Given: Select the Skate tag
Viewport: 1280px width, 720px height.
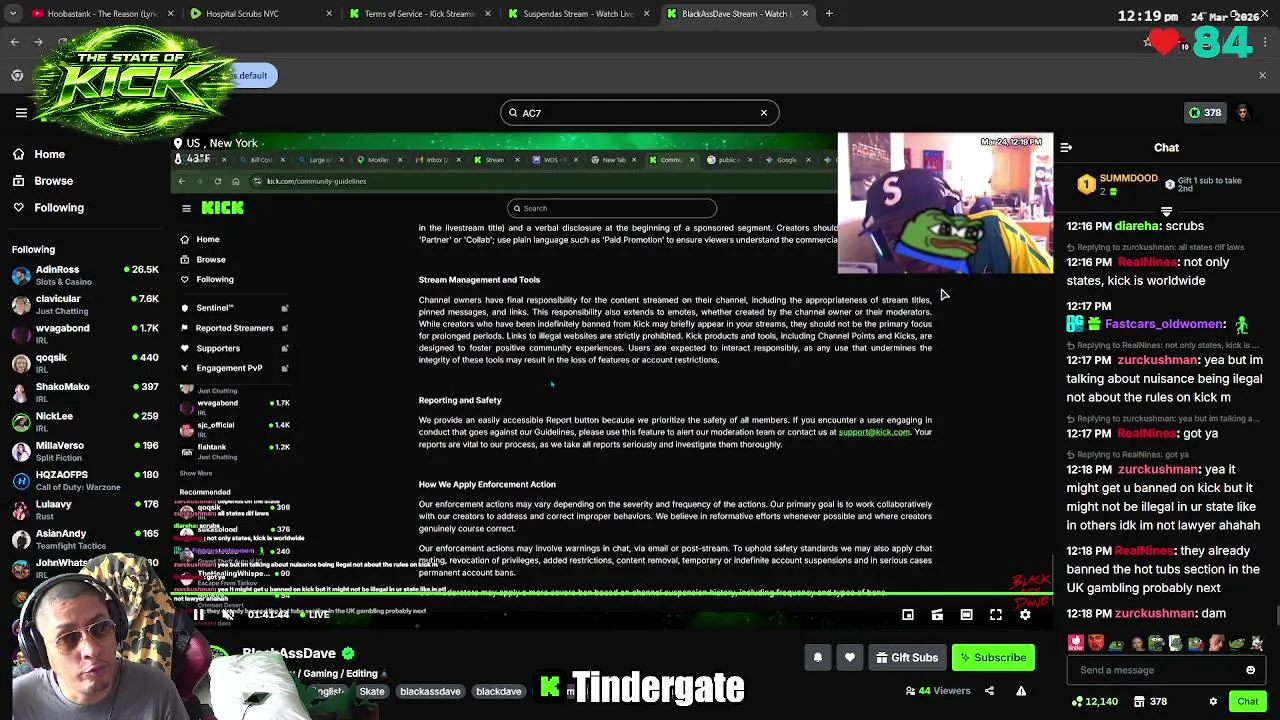Looking at the screenshot, I should (372, 691).
